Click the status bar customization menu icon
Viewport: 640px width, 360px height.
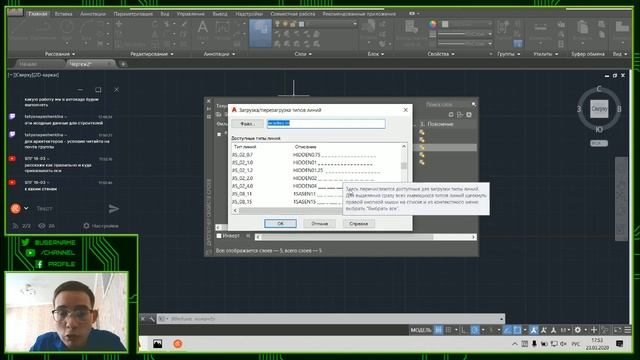click(628, 330)
